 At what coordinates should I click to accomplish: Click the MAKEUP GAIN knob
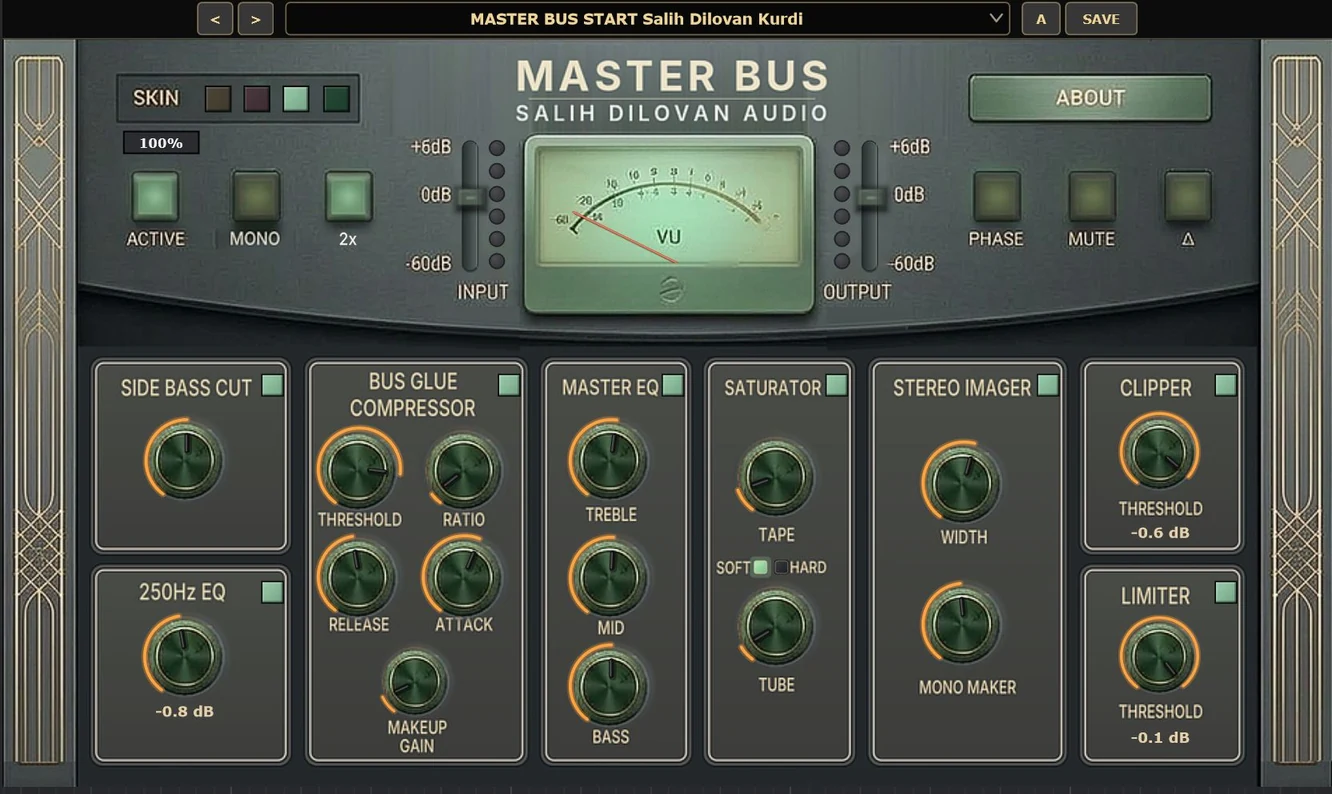click(x=416, y=683)
